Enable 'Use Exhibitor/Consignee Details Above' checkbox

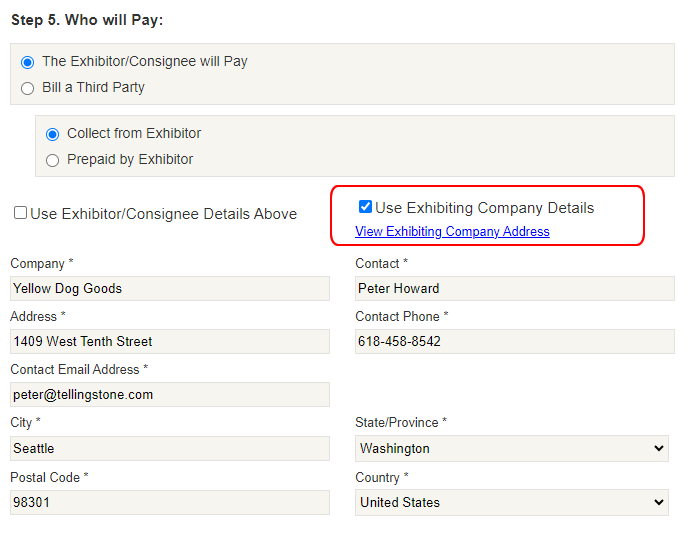(x=20, y=213)
